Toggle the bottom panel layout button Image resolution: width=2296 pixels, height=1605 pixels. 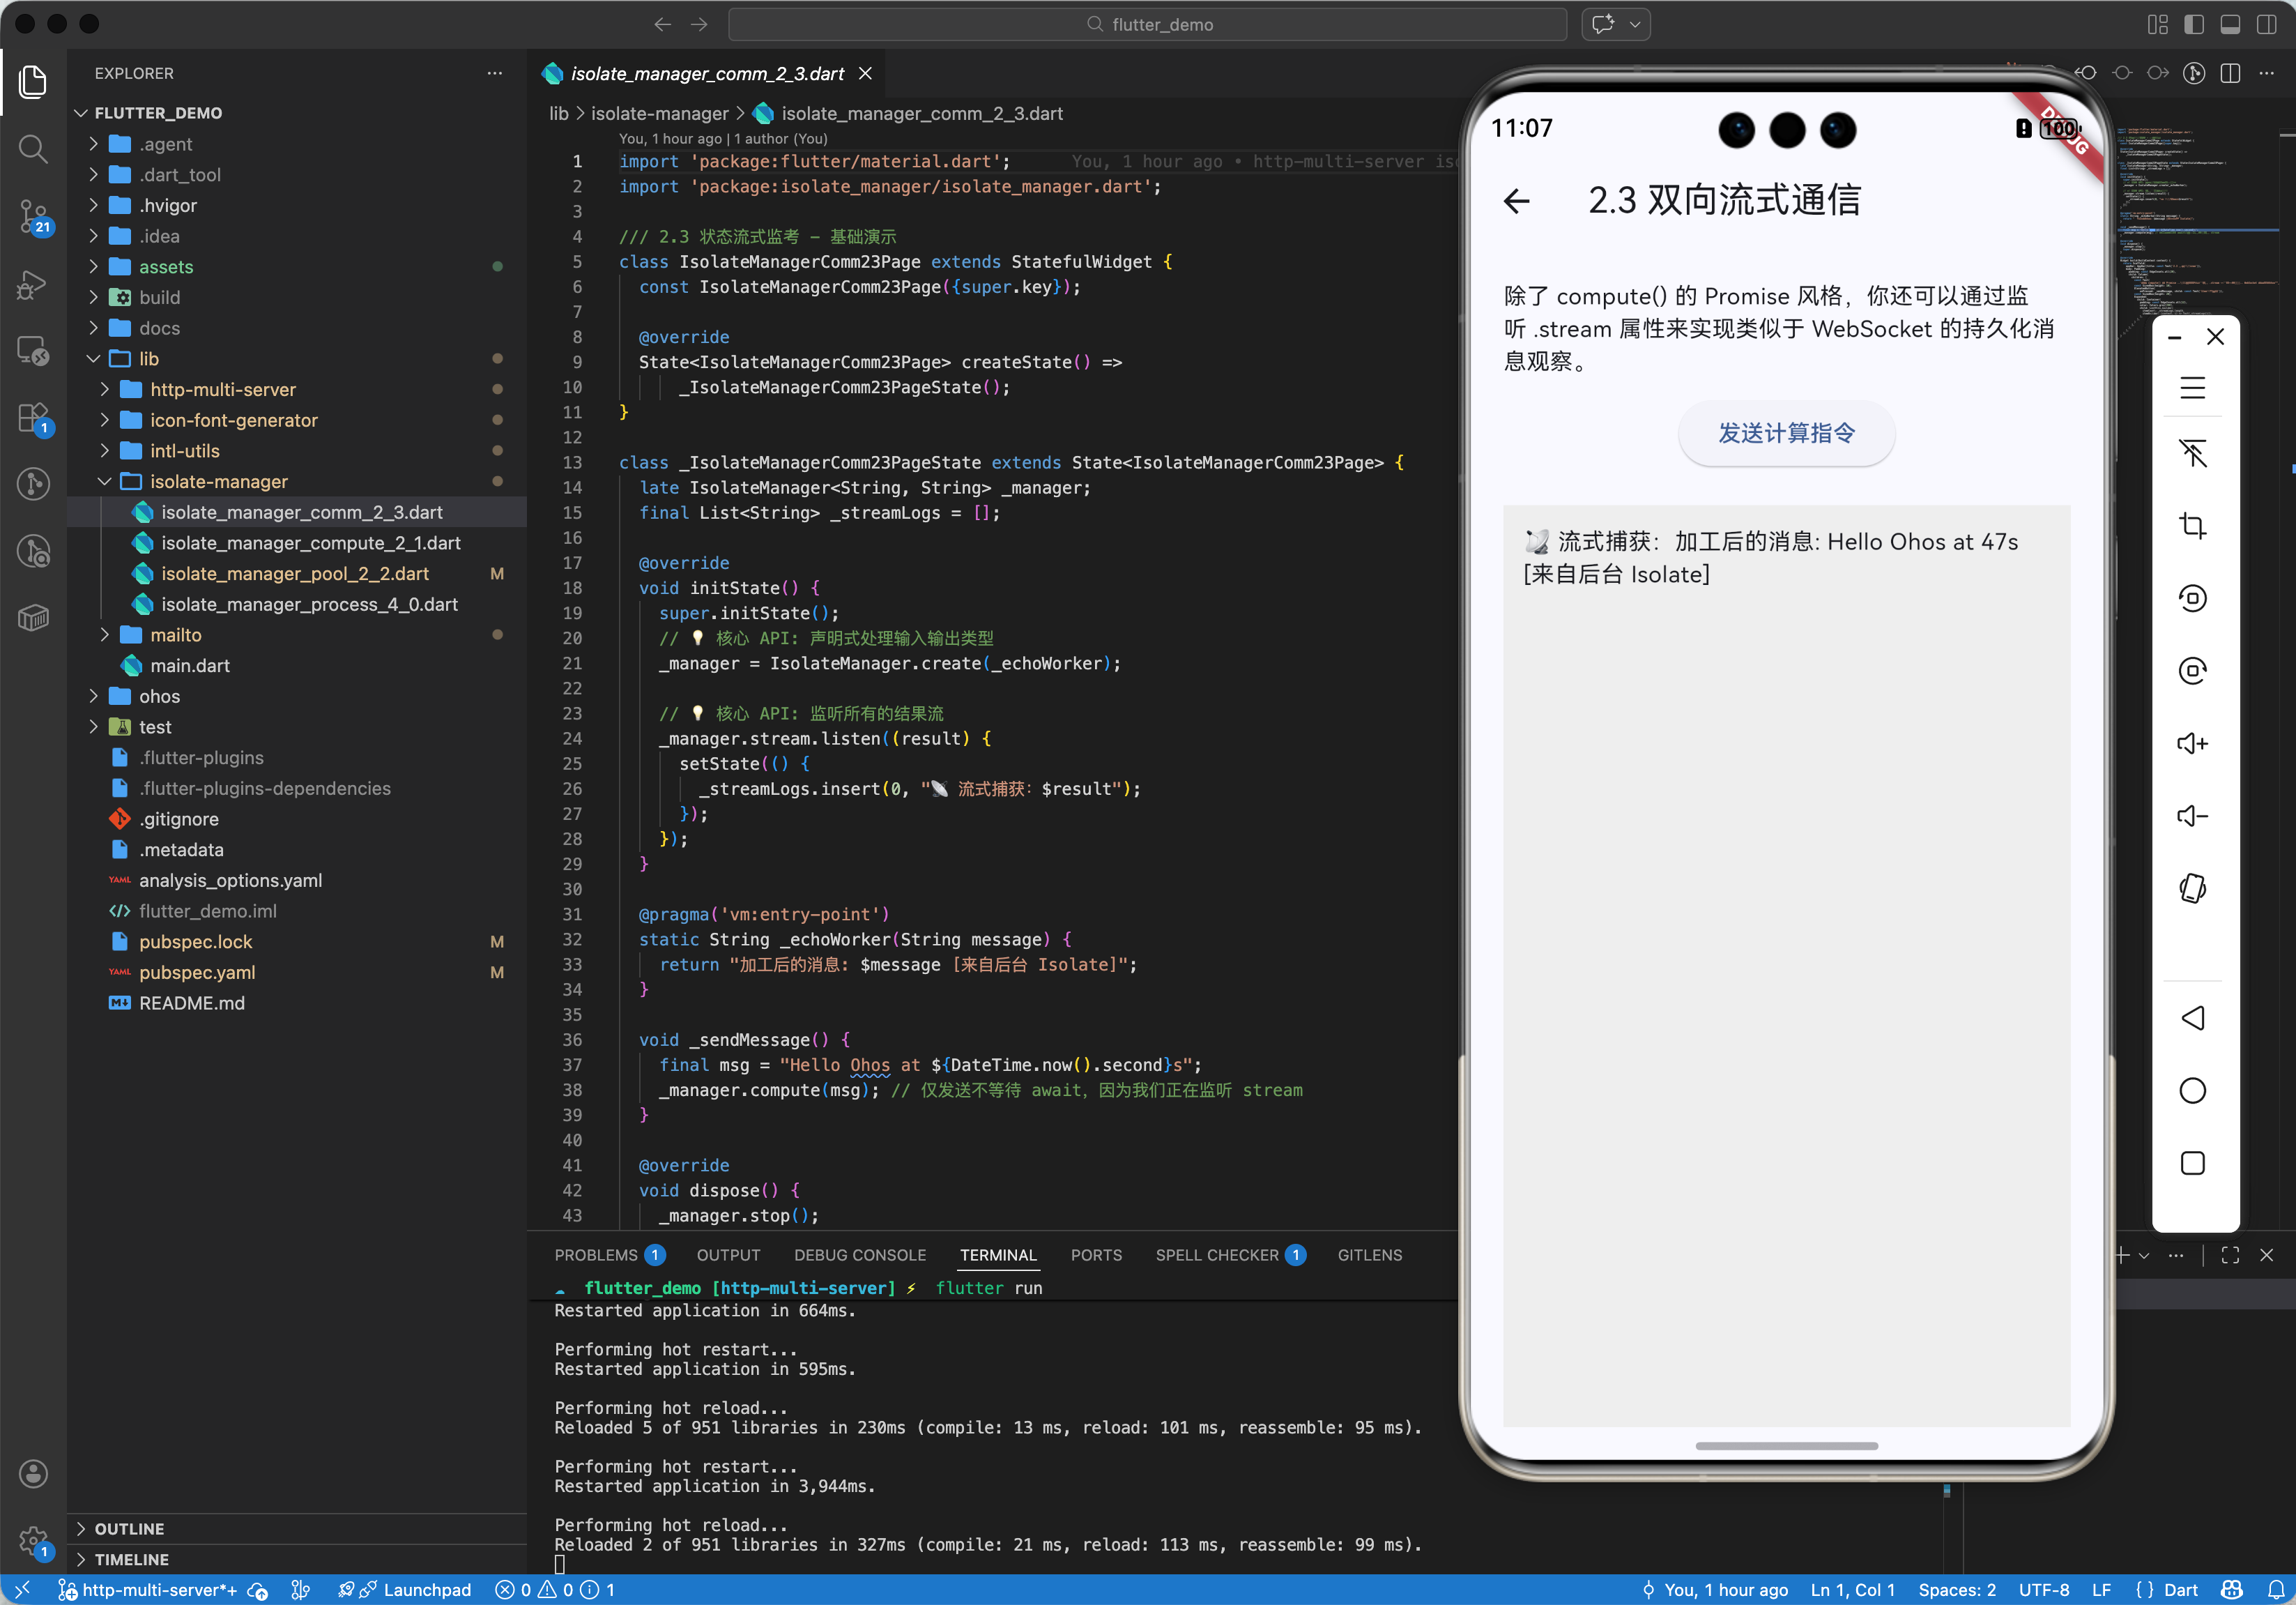2230,24
